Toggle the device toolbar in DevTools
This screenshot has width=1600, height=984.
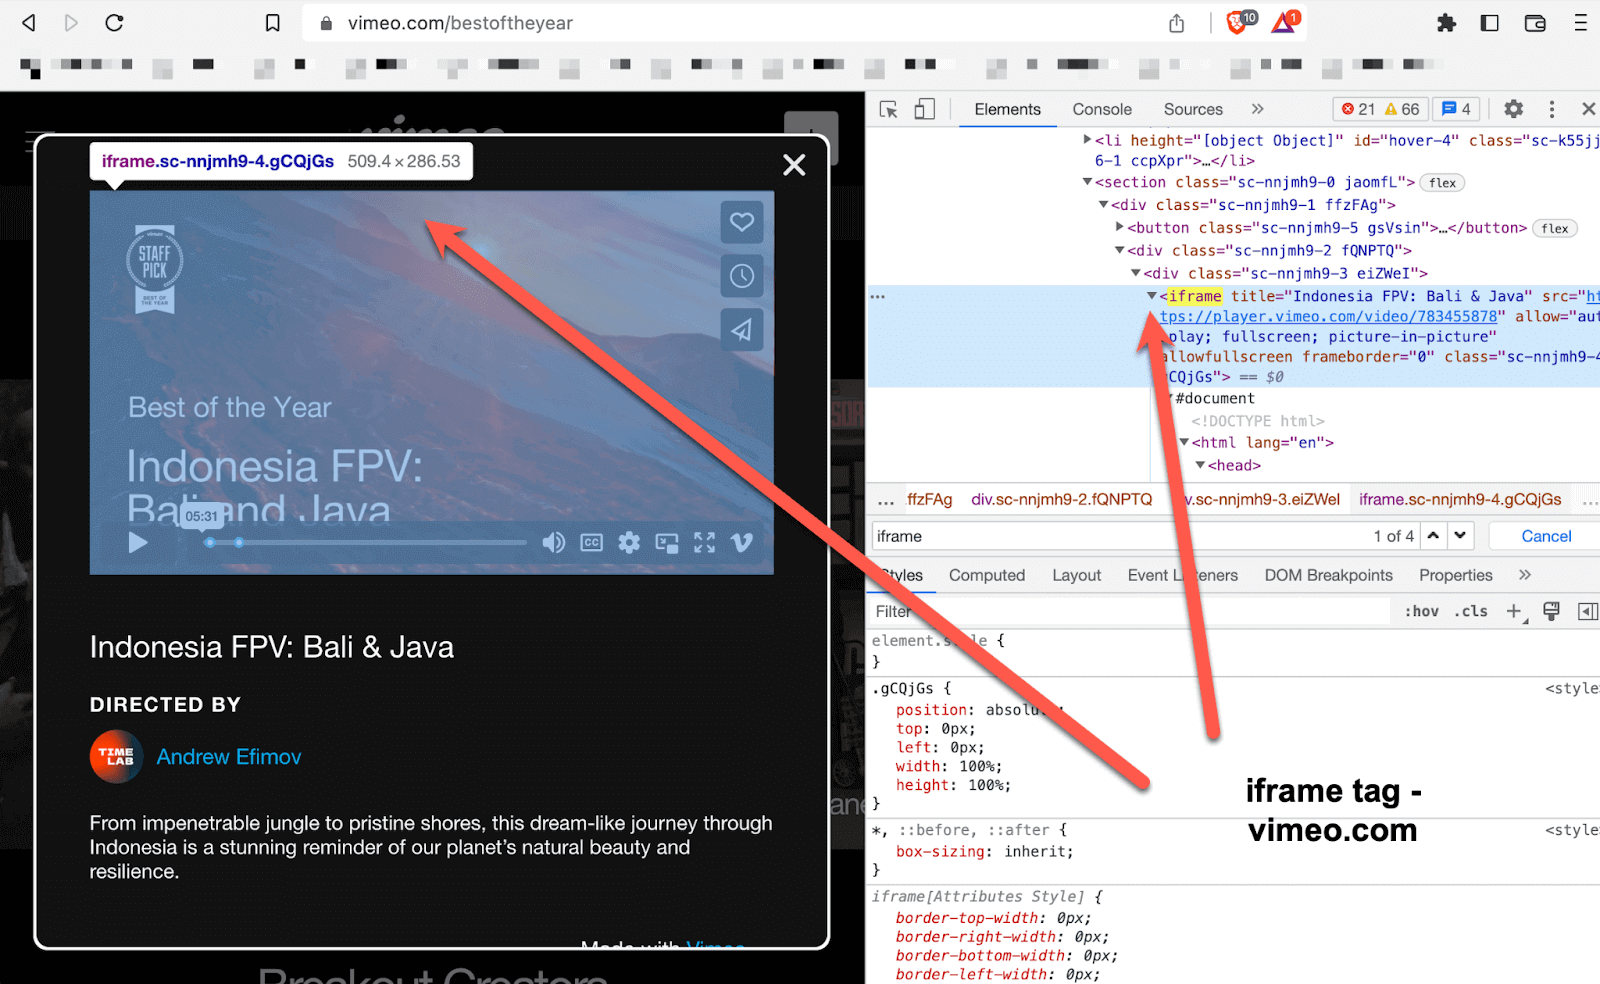coord(925,109)
